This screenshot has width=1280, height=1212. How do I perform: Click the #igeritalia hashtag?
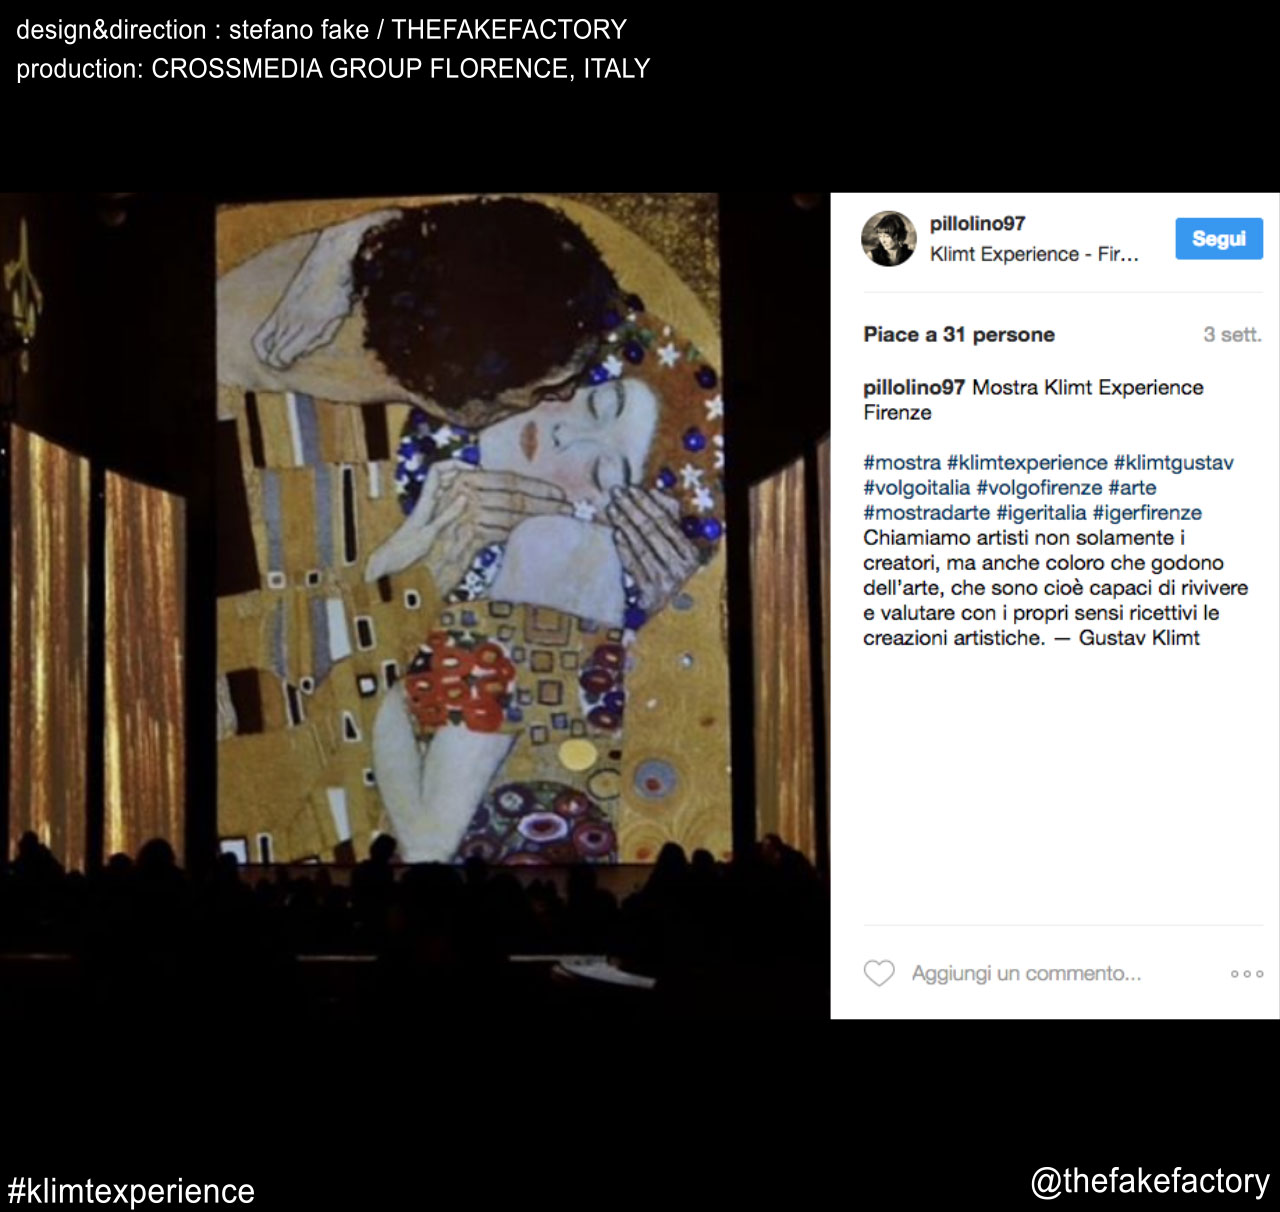point(1041,513)
